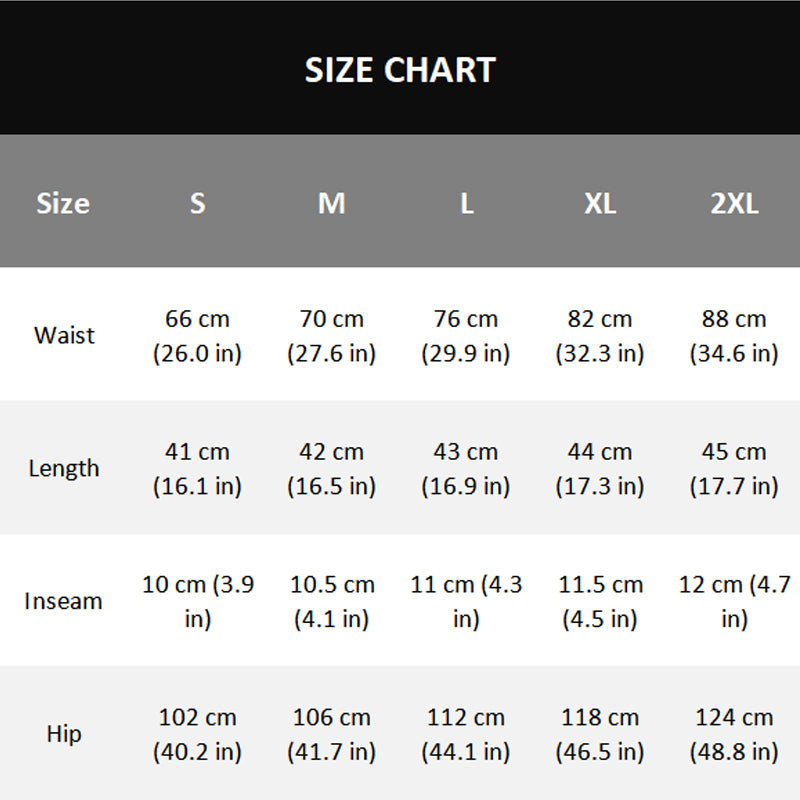
Task: Click the 44 cm length cell
Action: click(600, 468)
